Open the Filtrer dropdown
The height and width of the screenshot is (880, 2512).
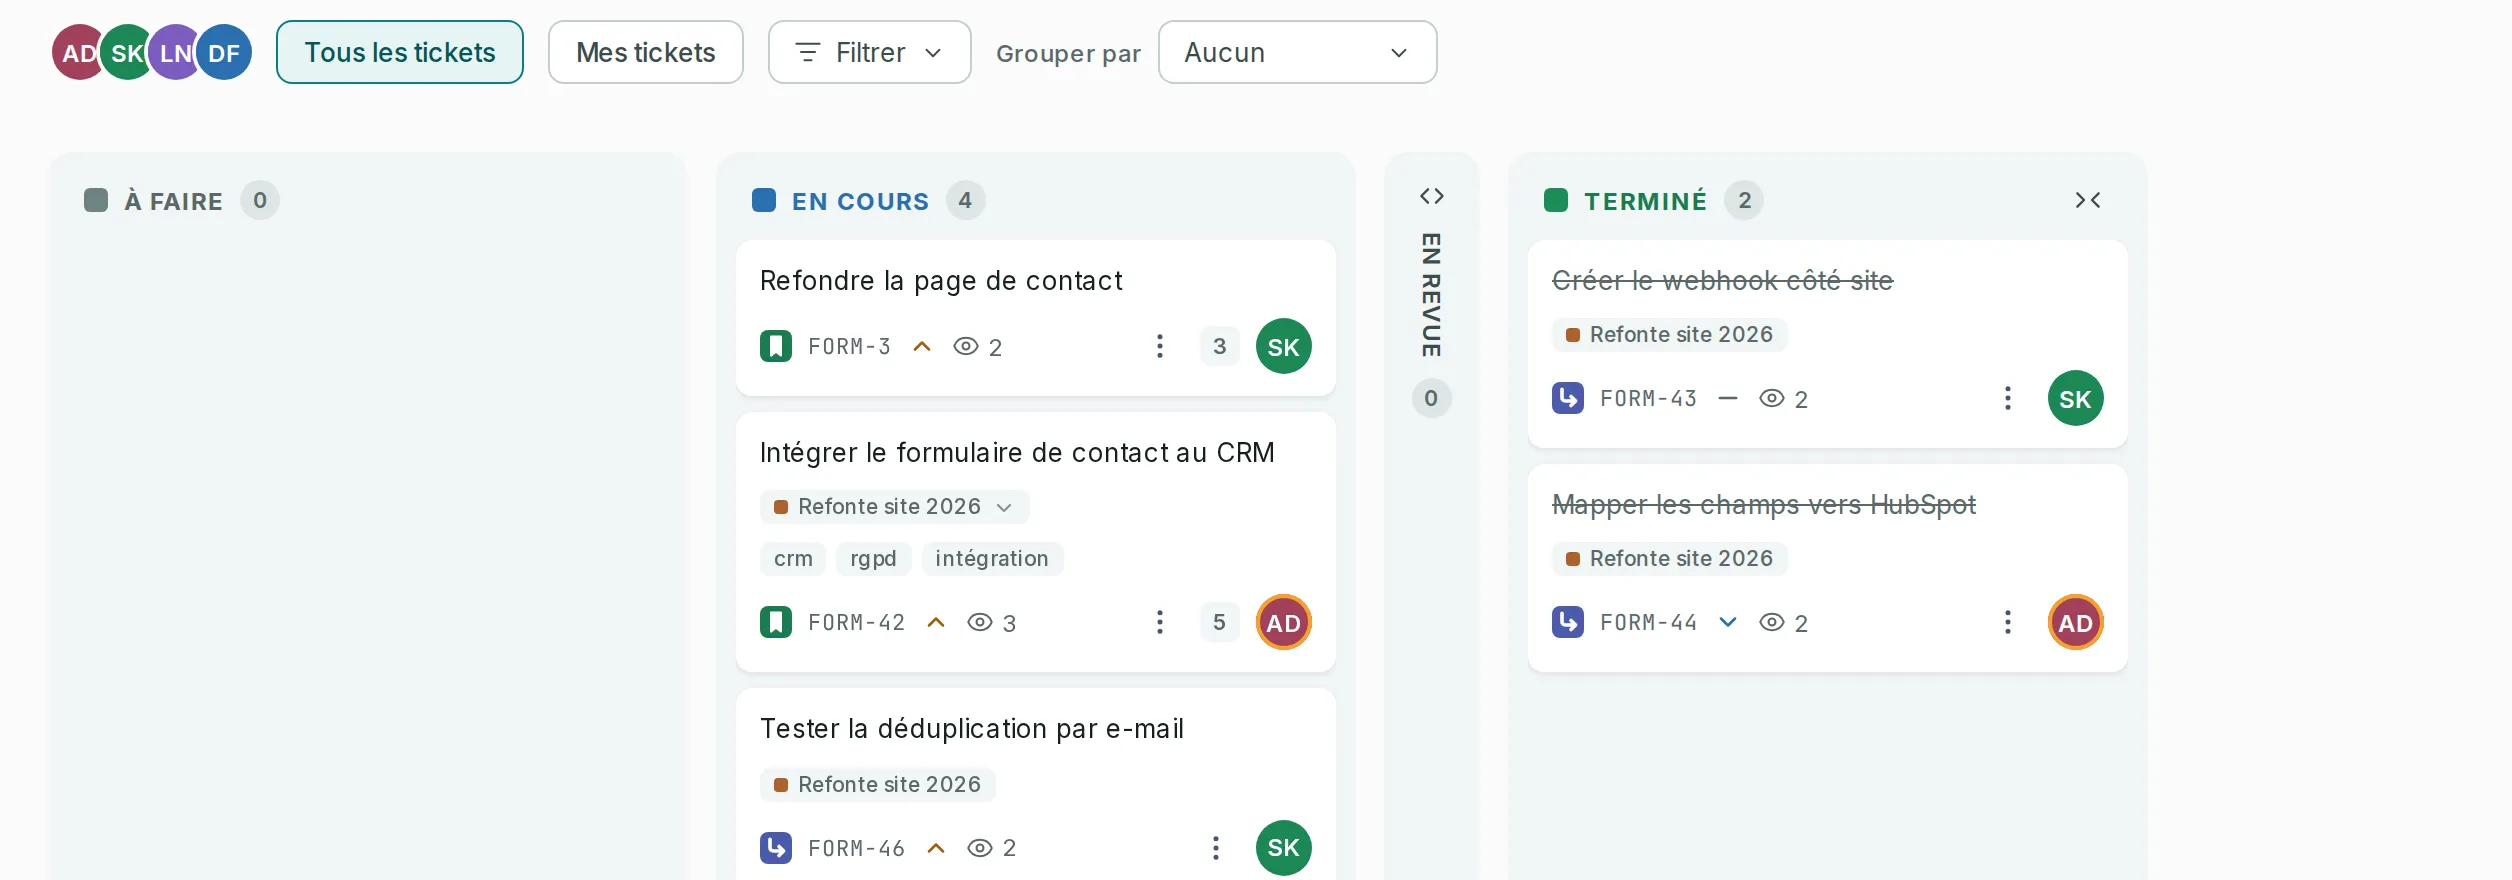point(870,52)
